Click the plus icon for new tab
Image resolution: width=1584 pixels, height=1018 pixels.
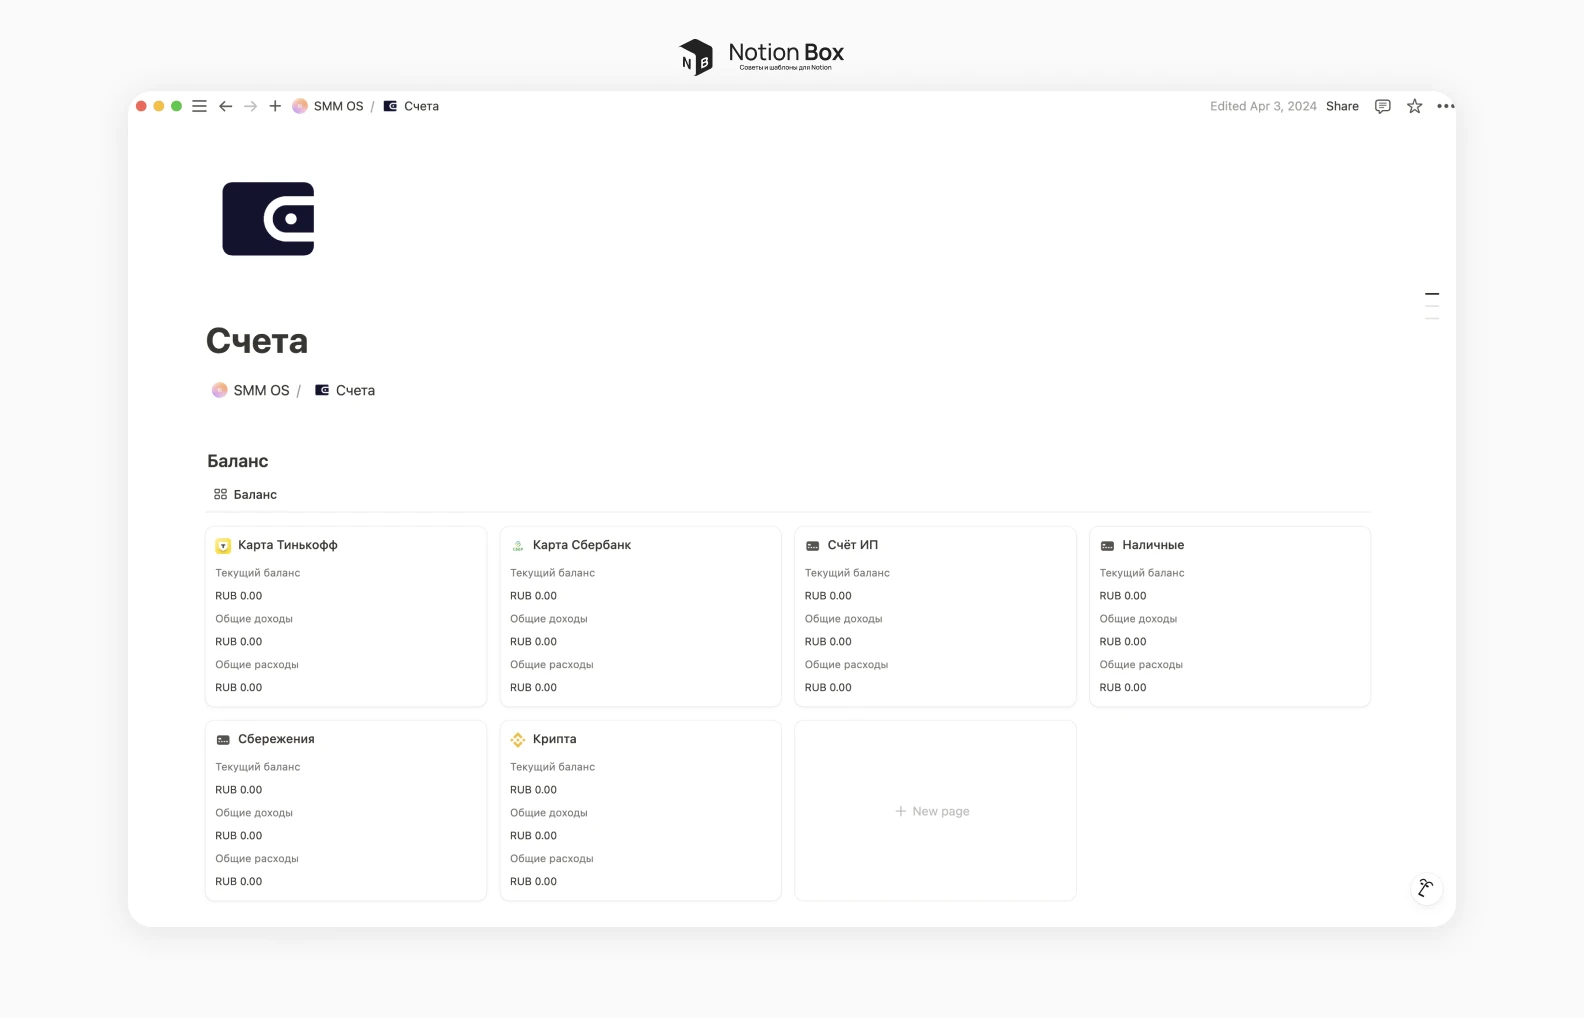[275, 106]
